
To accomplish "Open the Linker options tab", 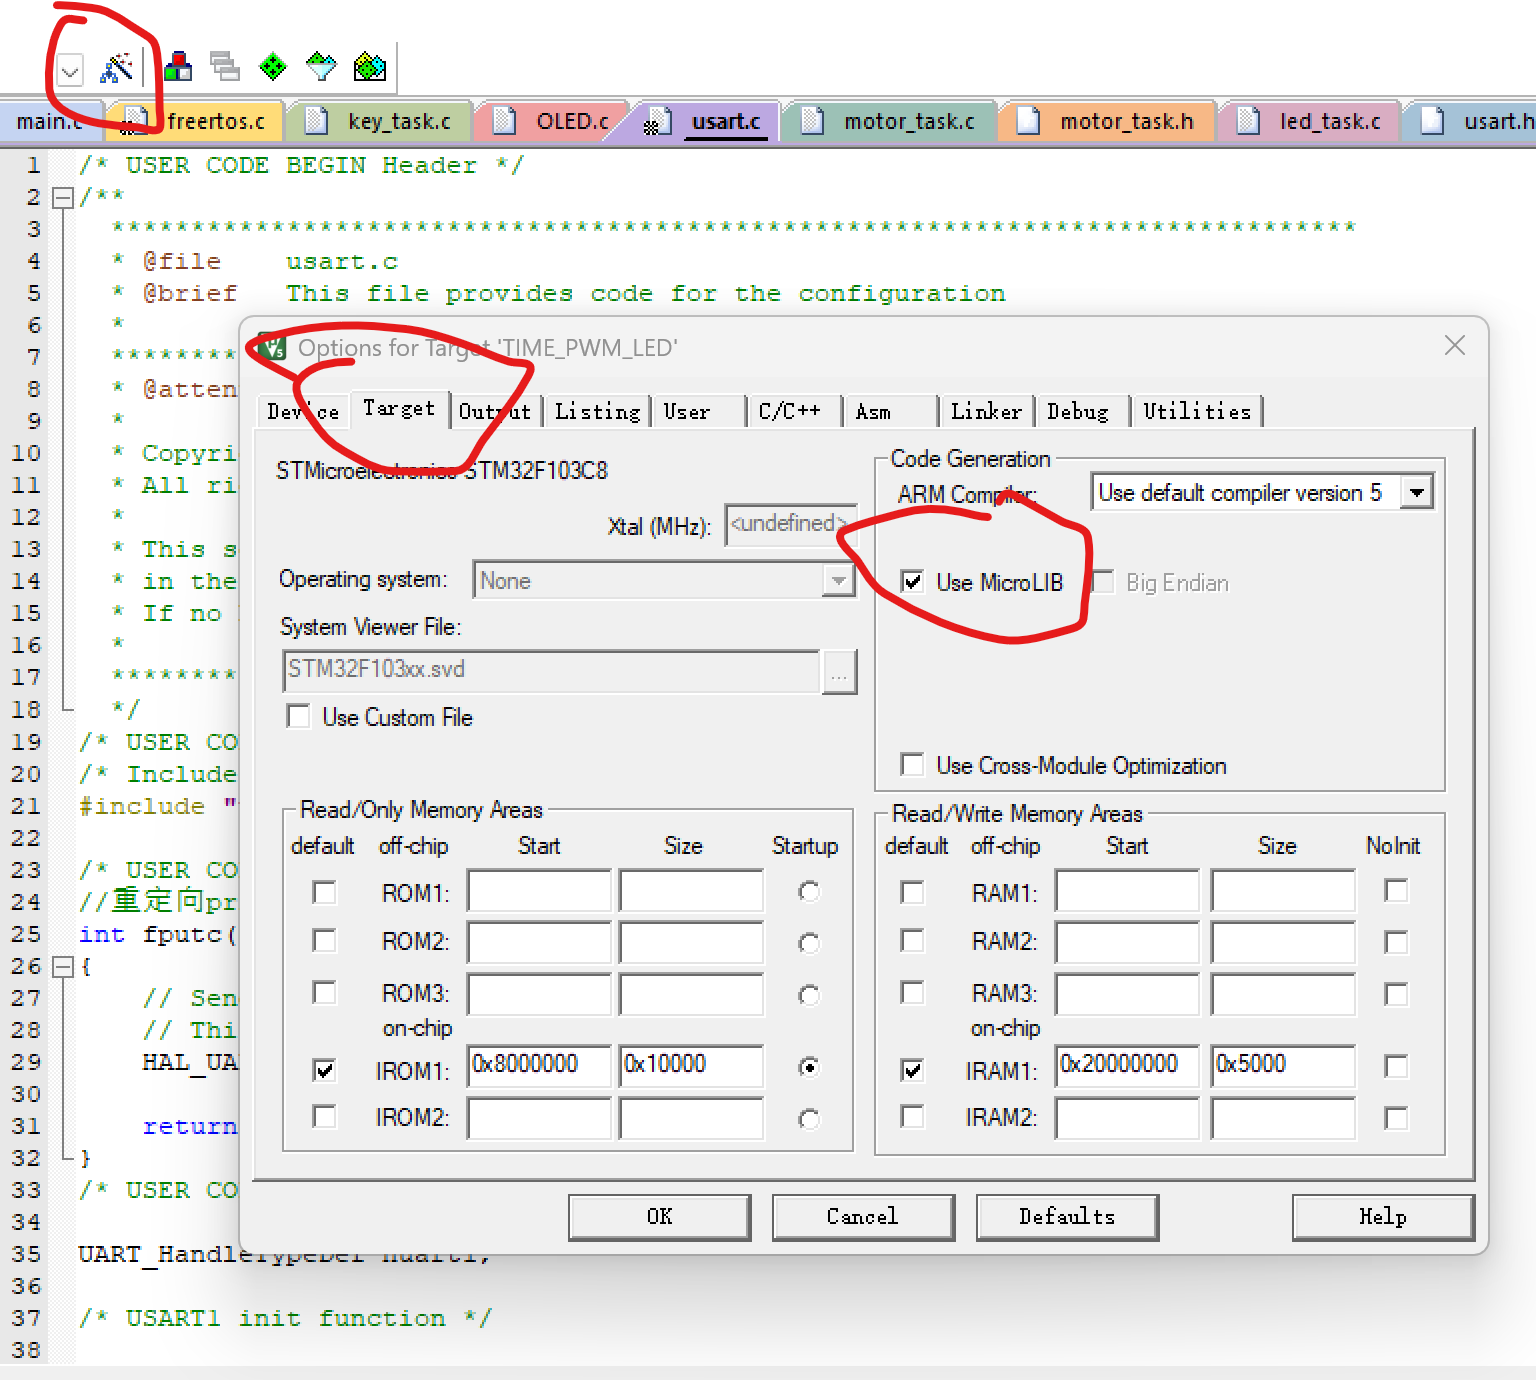I will coord(986,411).
